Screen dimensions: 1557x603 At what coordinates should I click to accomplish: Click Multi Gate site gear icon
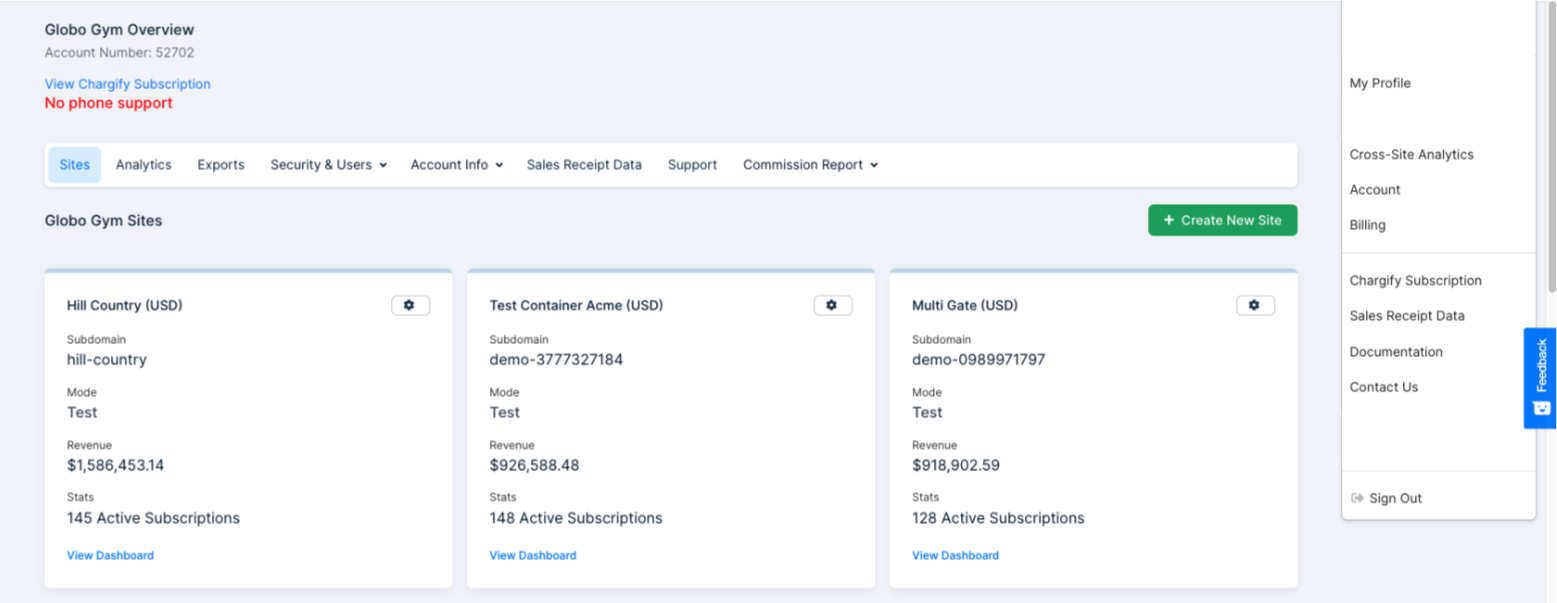[1255, 305]
